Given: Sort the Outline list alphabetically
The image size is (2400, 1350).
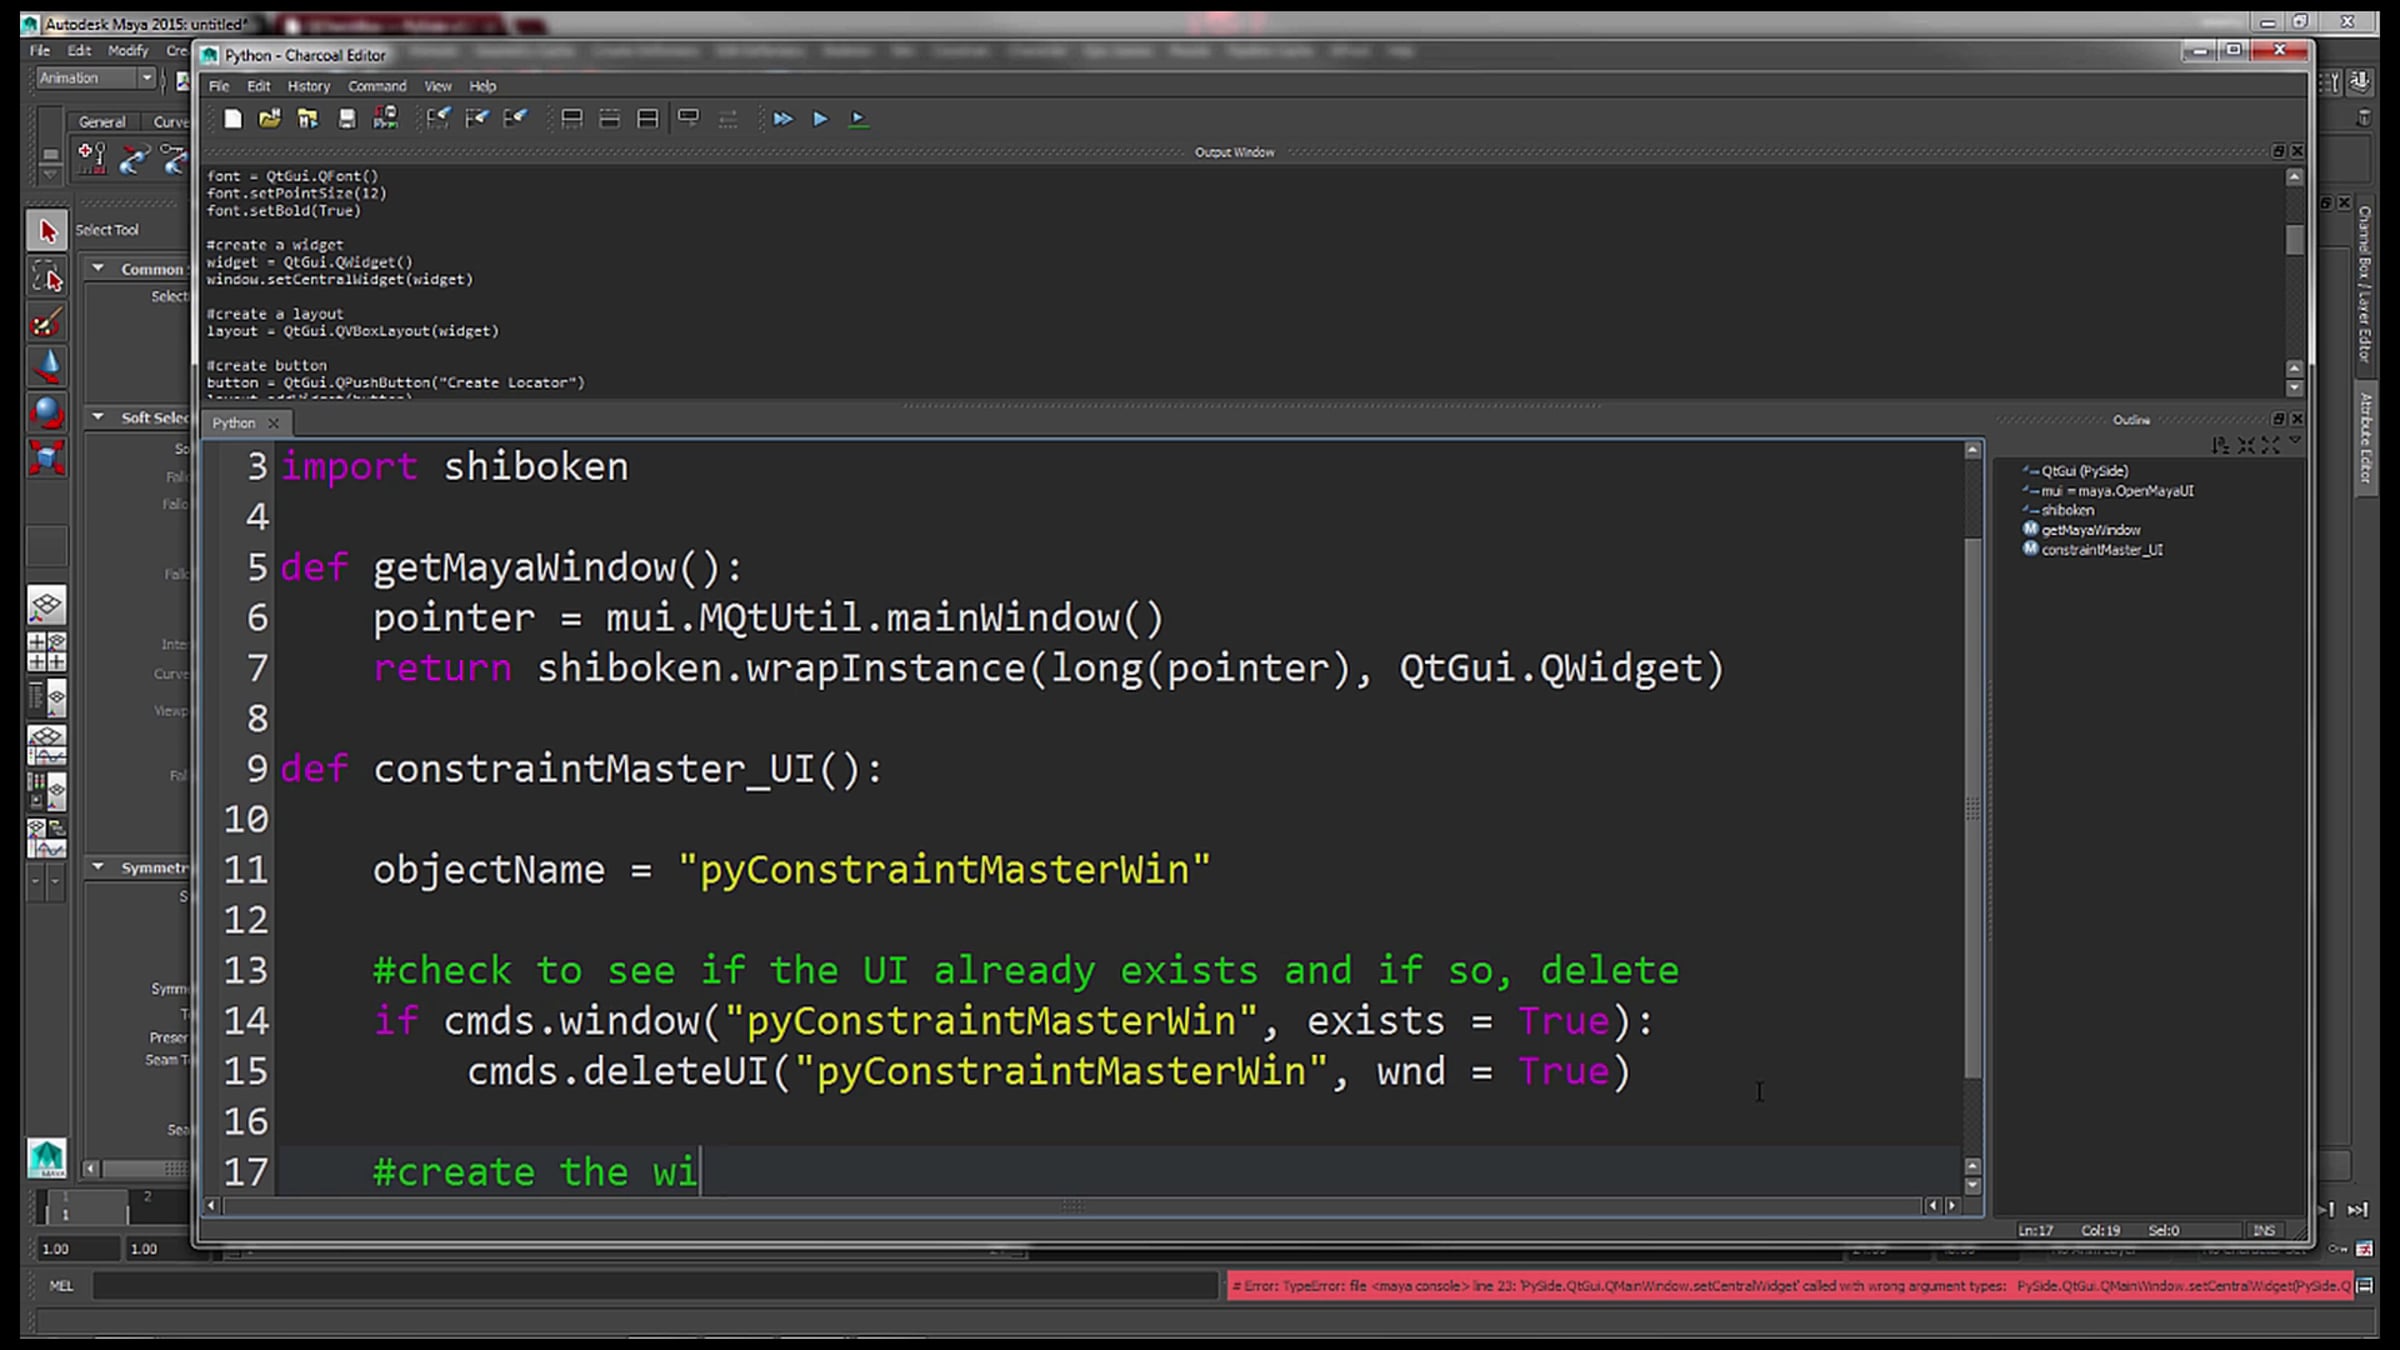Looking at the screenshot, I should (2221, 445).
